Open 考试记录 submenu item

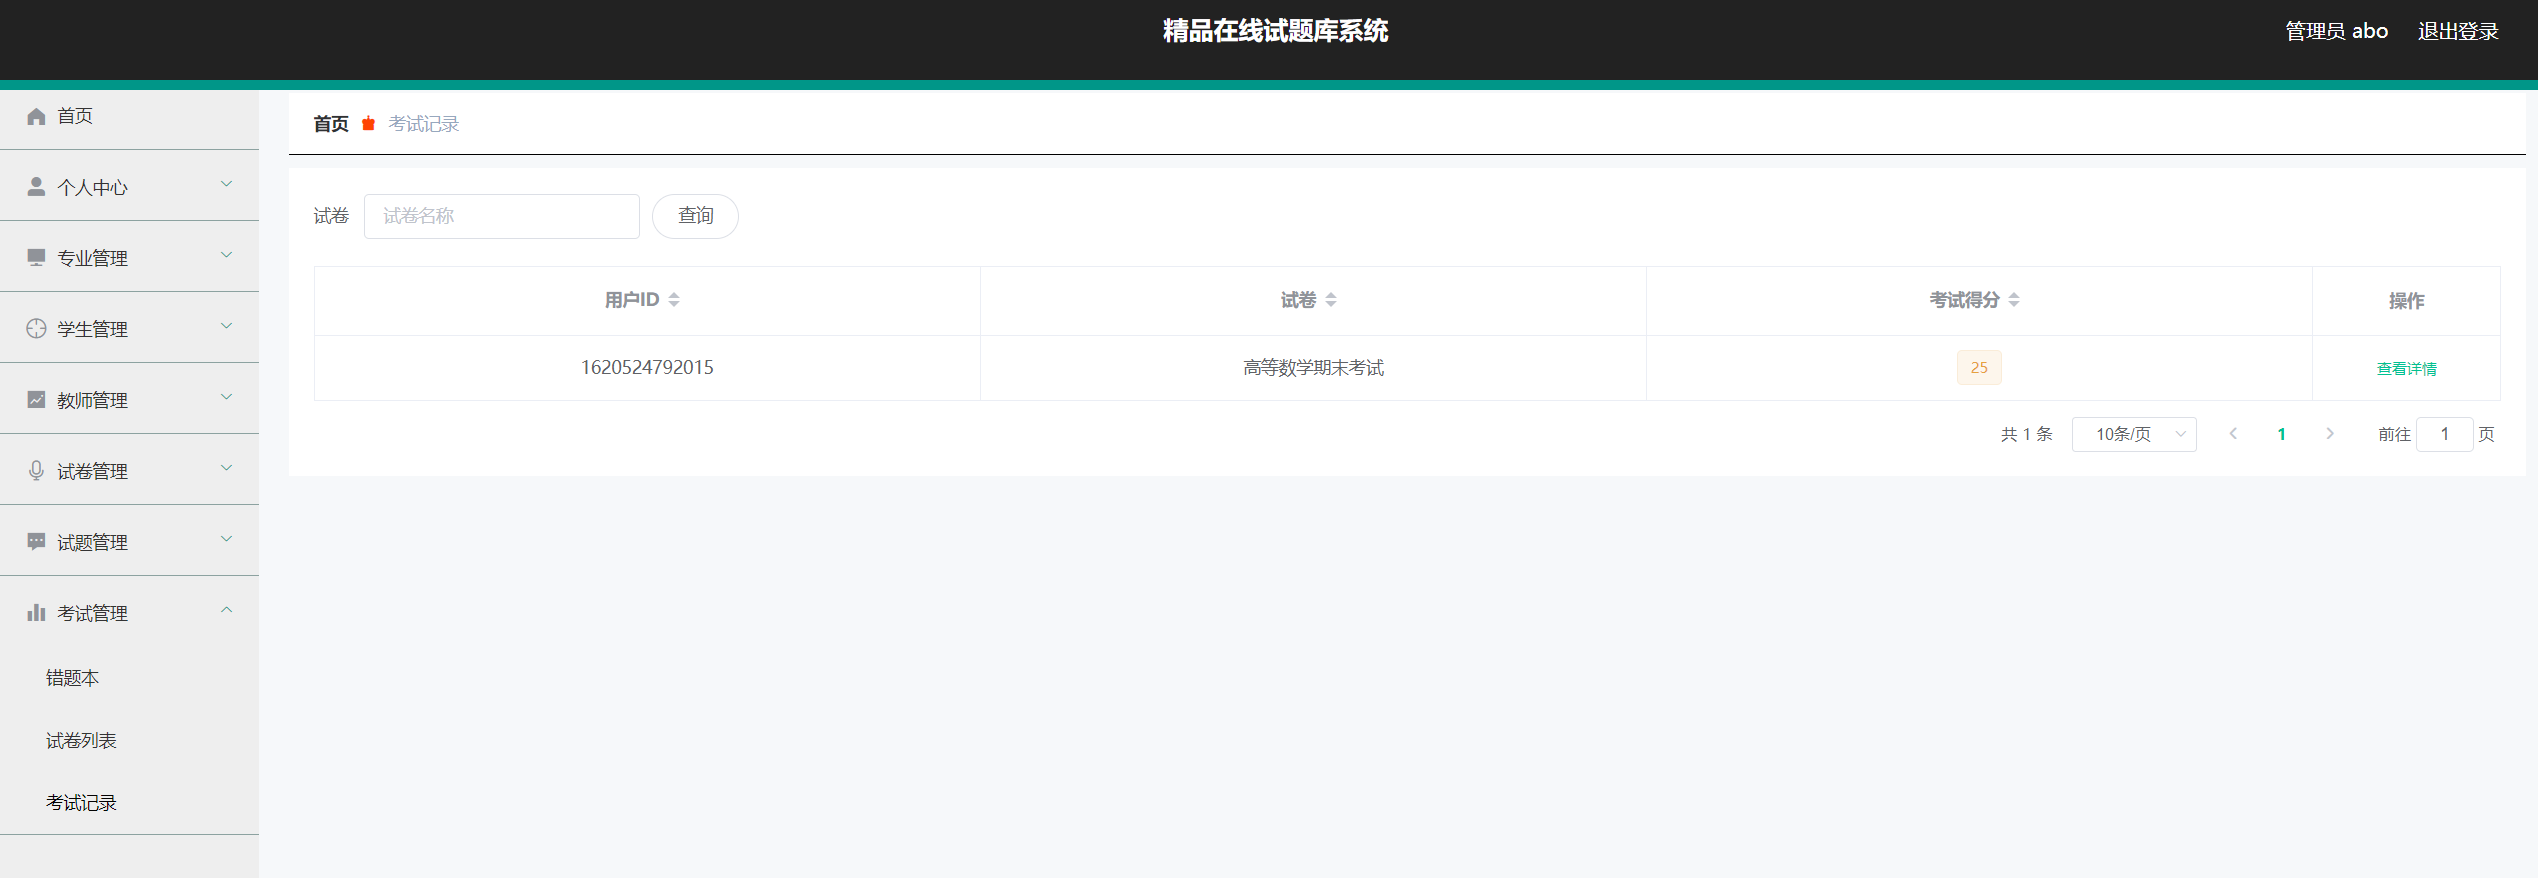click(129, 803)
